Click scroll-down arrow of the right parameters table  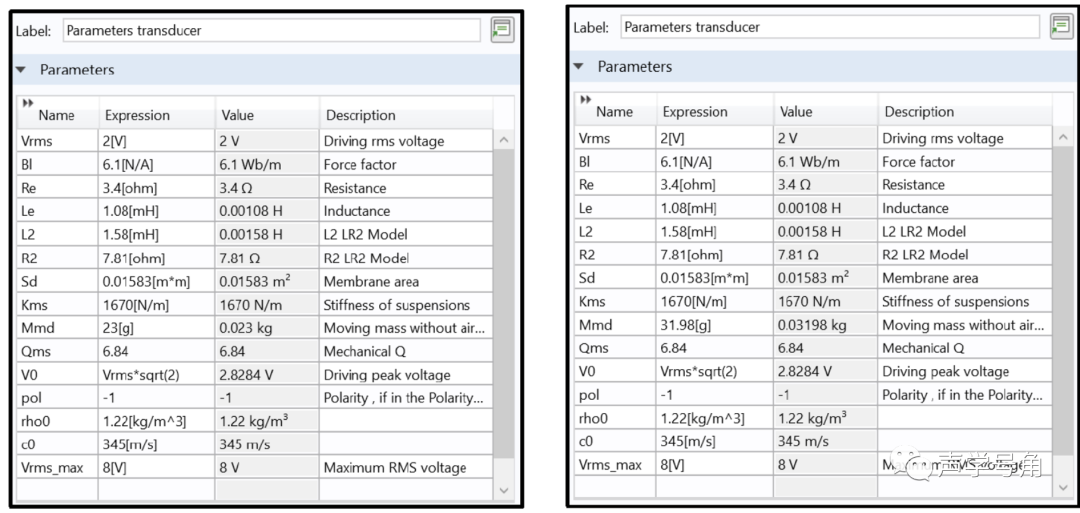(1062, 486)
